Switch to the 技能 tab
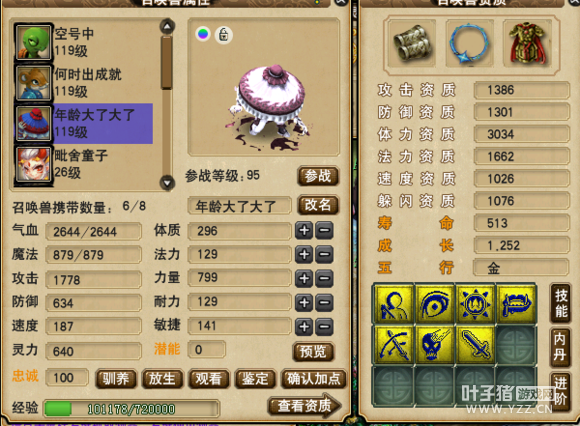Screen dimensions: 580x426 [x=561, y=304]
